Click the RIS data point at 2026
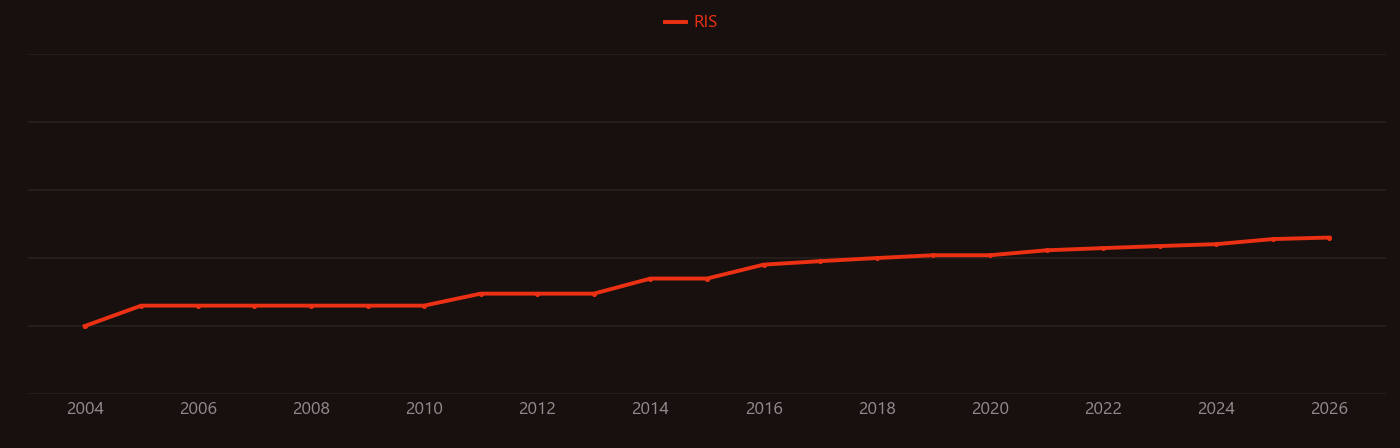 [x=1329, y=238]
